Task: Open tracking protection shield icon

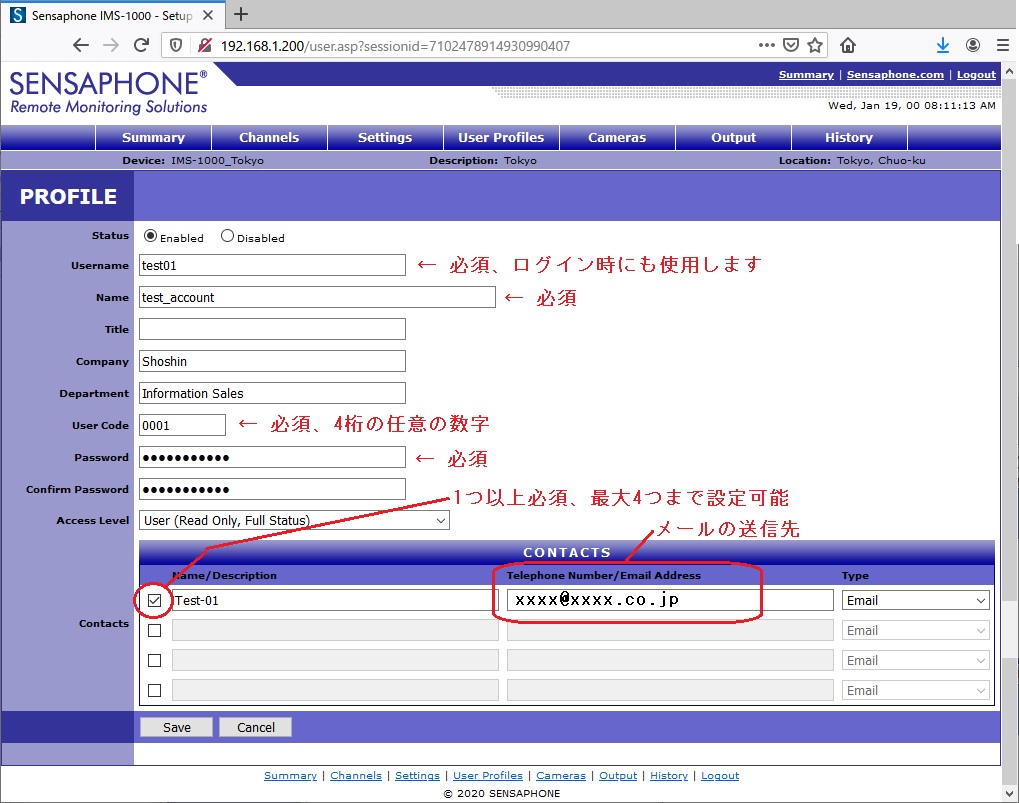Action: tap(175, 45)
